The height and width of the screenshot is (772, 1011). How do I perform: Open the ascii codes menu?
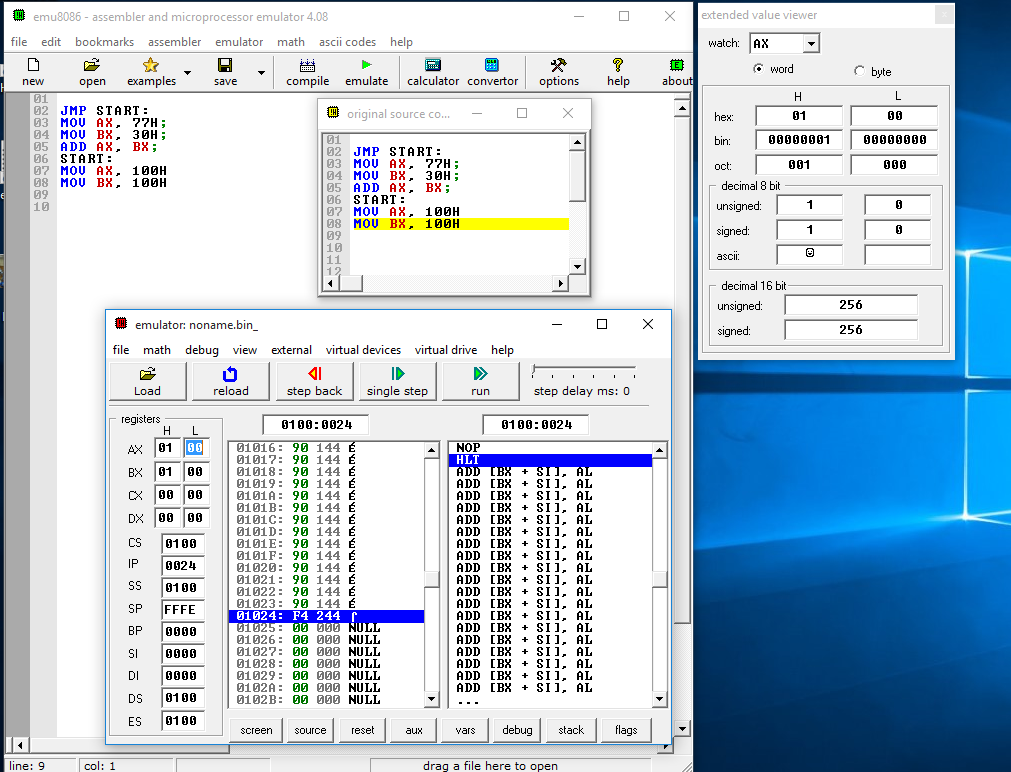(x=347, y=42)
